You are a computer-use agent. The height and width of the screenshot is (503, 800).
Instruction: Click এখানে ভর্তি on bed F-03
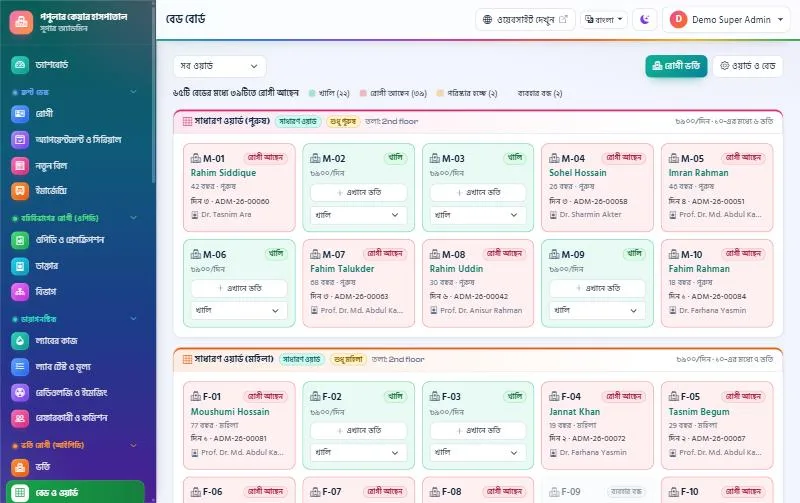tap(478, 431)
